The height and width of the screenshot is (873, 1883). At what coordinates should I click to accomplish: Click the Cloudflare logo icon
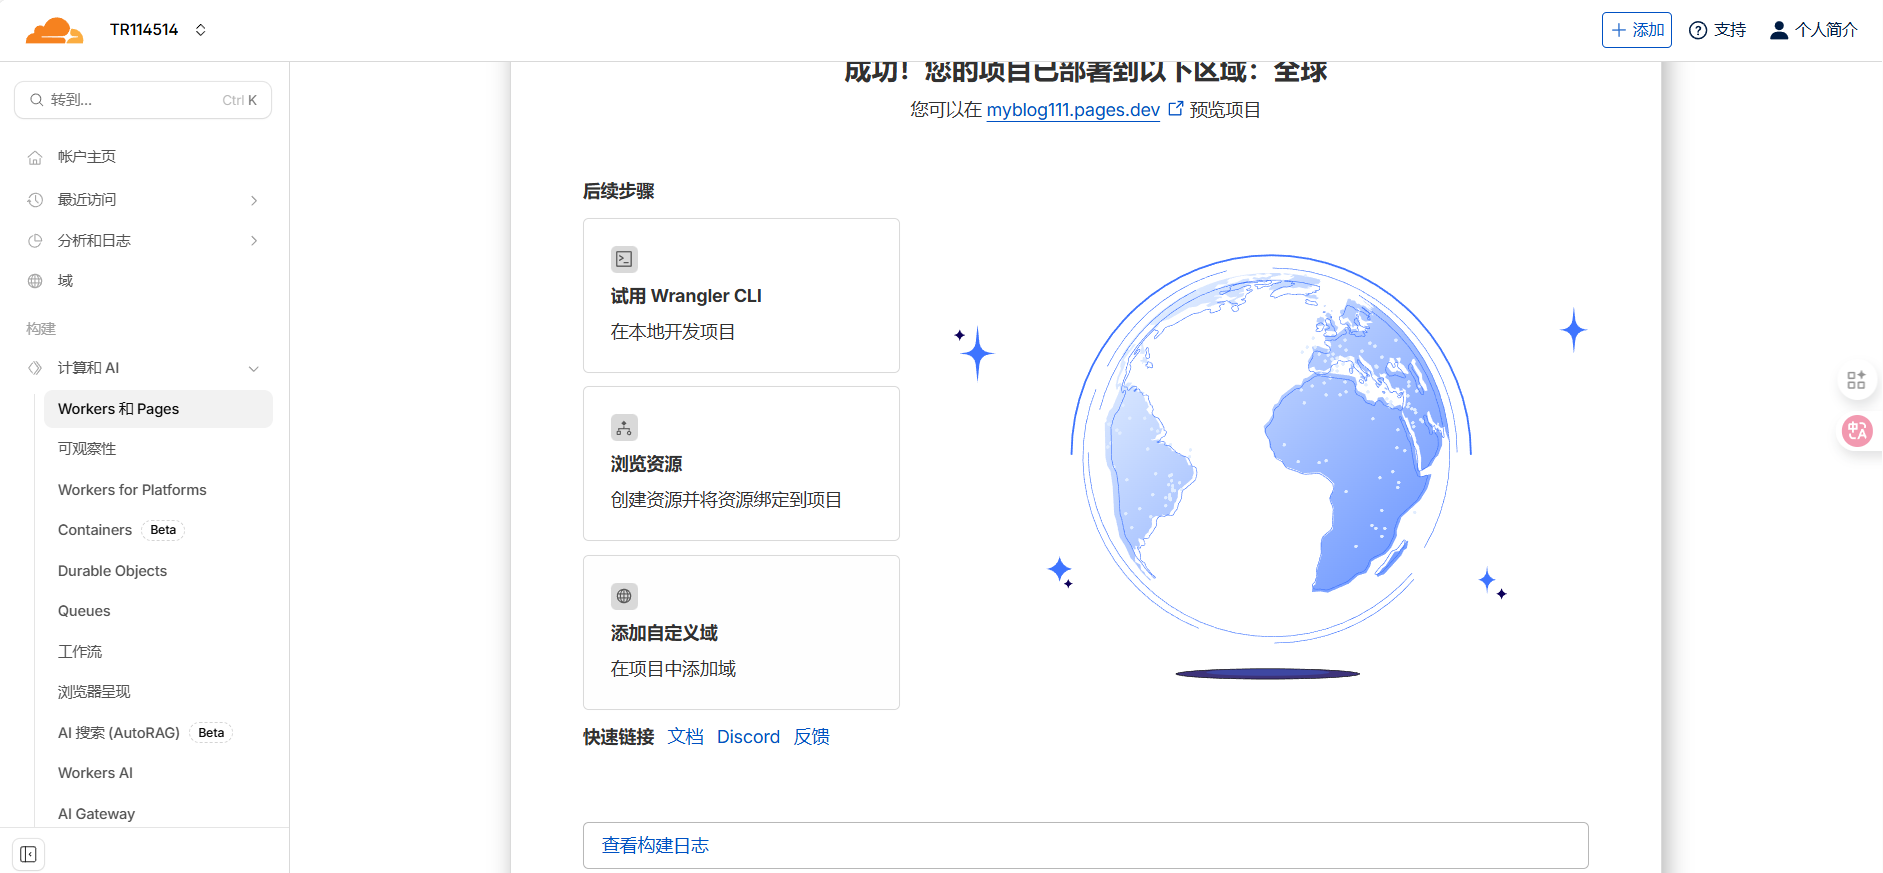click(x=54, y=30)
